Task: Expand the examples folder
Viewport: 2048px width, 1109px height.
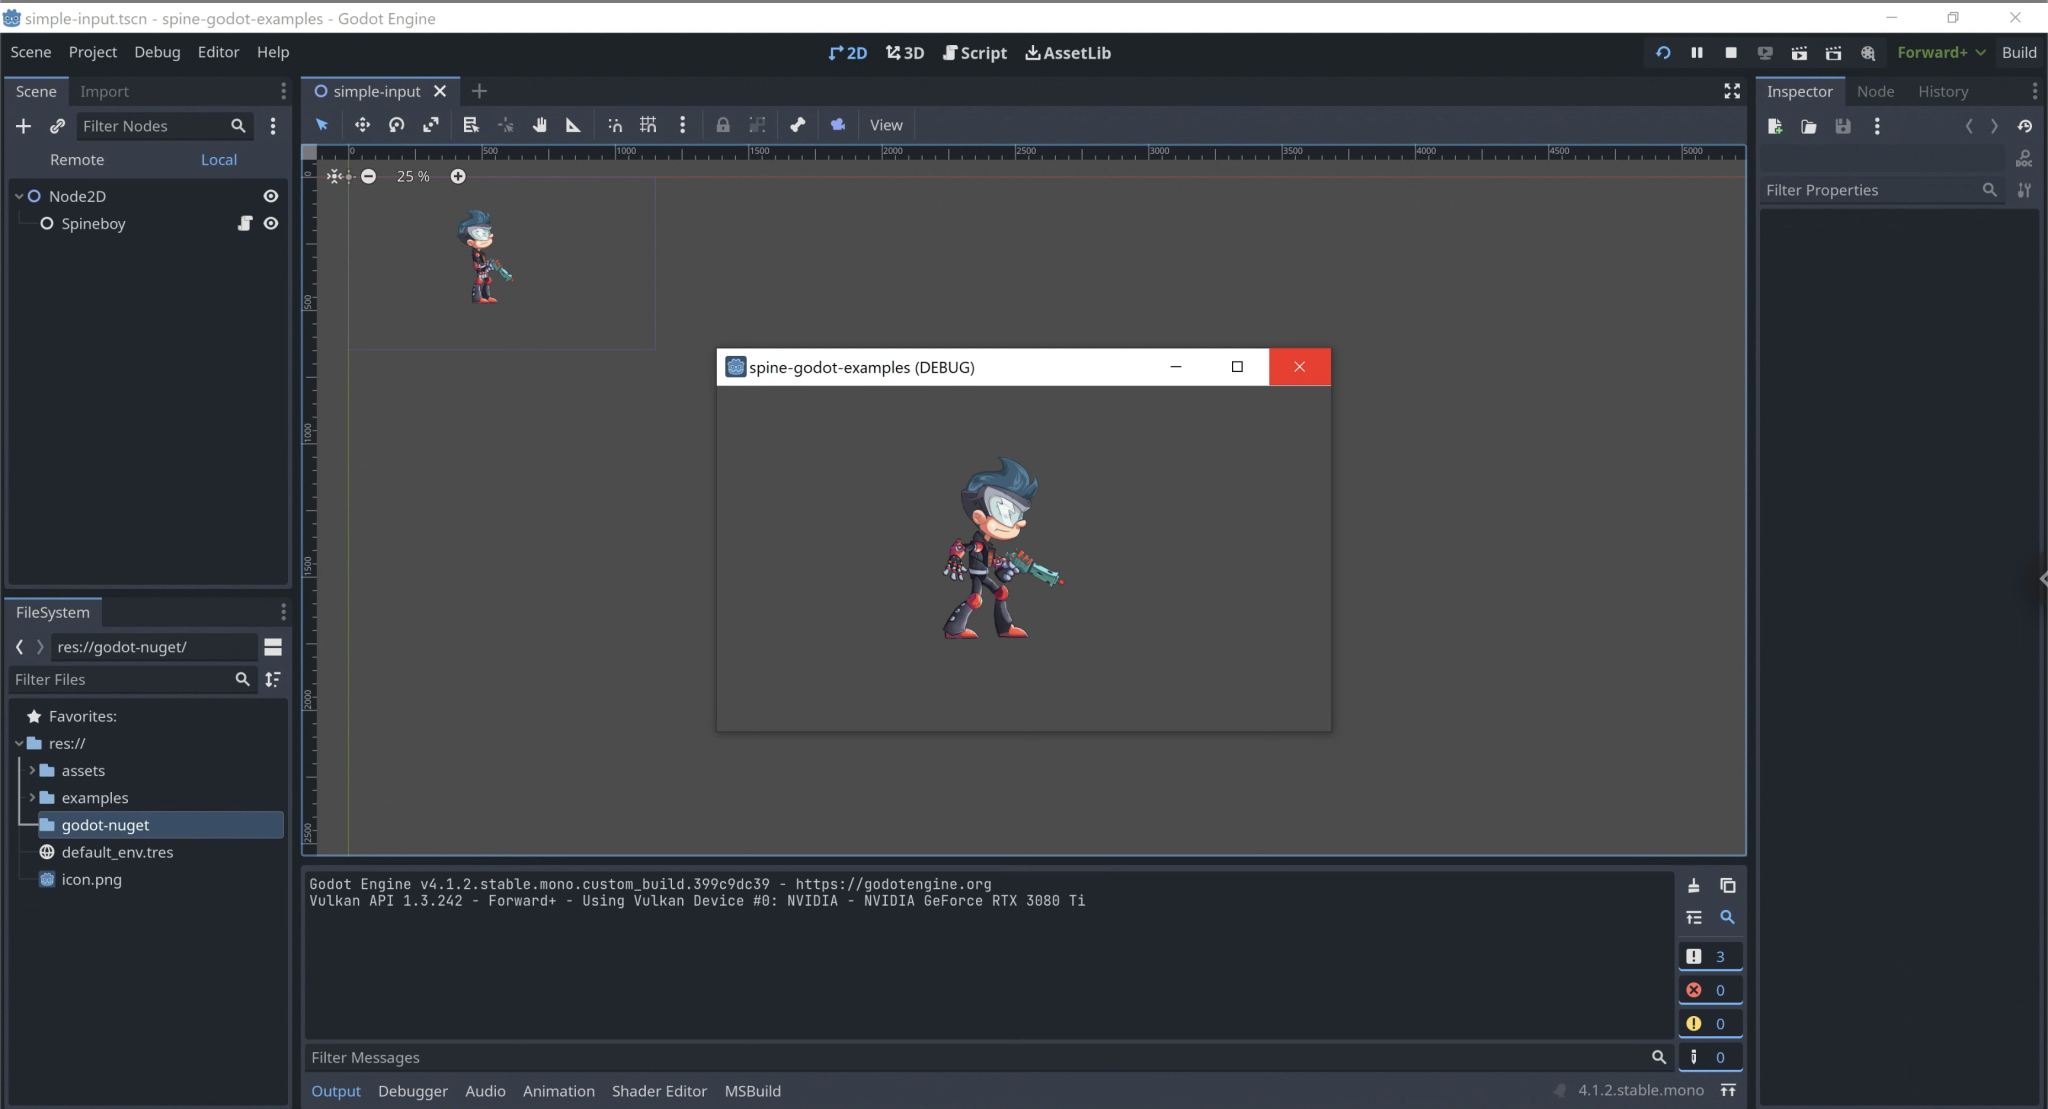Action: click(32, 797)
